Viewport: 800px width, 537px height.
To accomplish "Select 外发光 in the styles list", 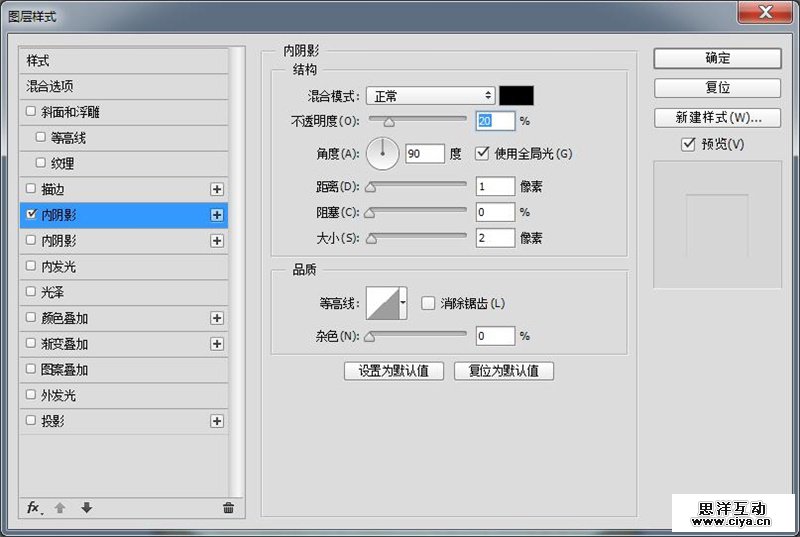I will [x=58, y=396].
